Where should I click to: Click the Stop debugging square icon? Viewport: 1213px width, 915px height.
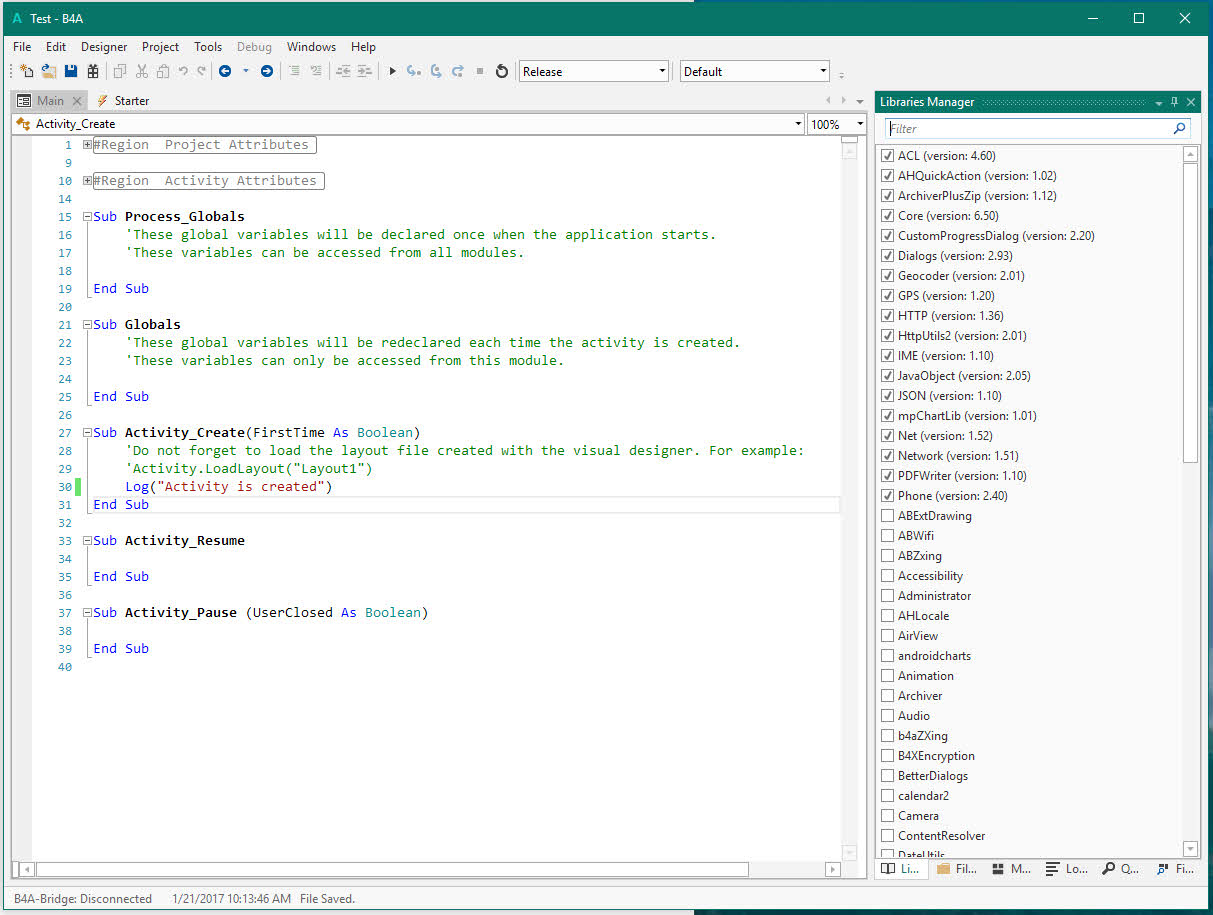point(480,71)
